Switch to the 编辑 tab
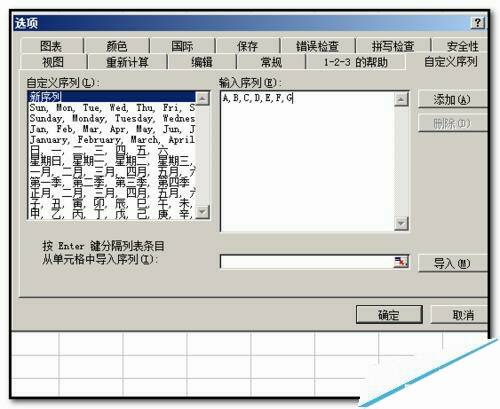This screenshot has width=500, height=409. 202,62
